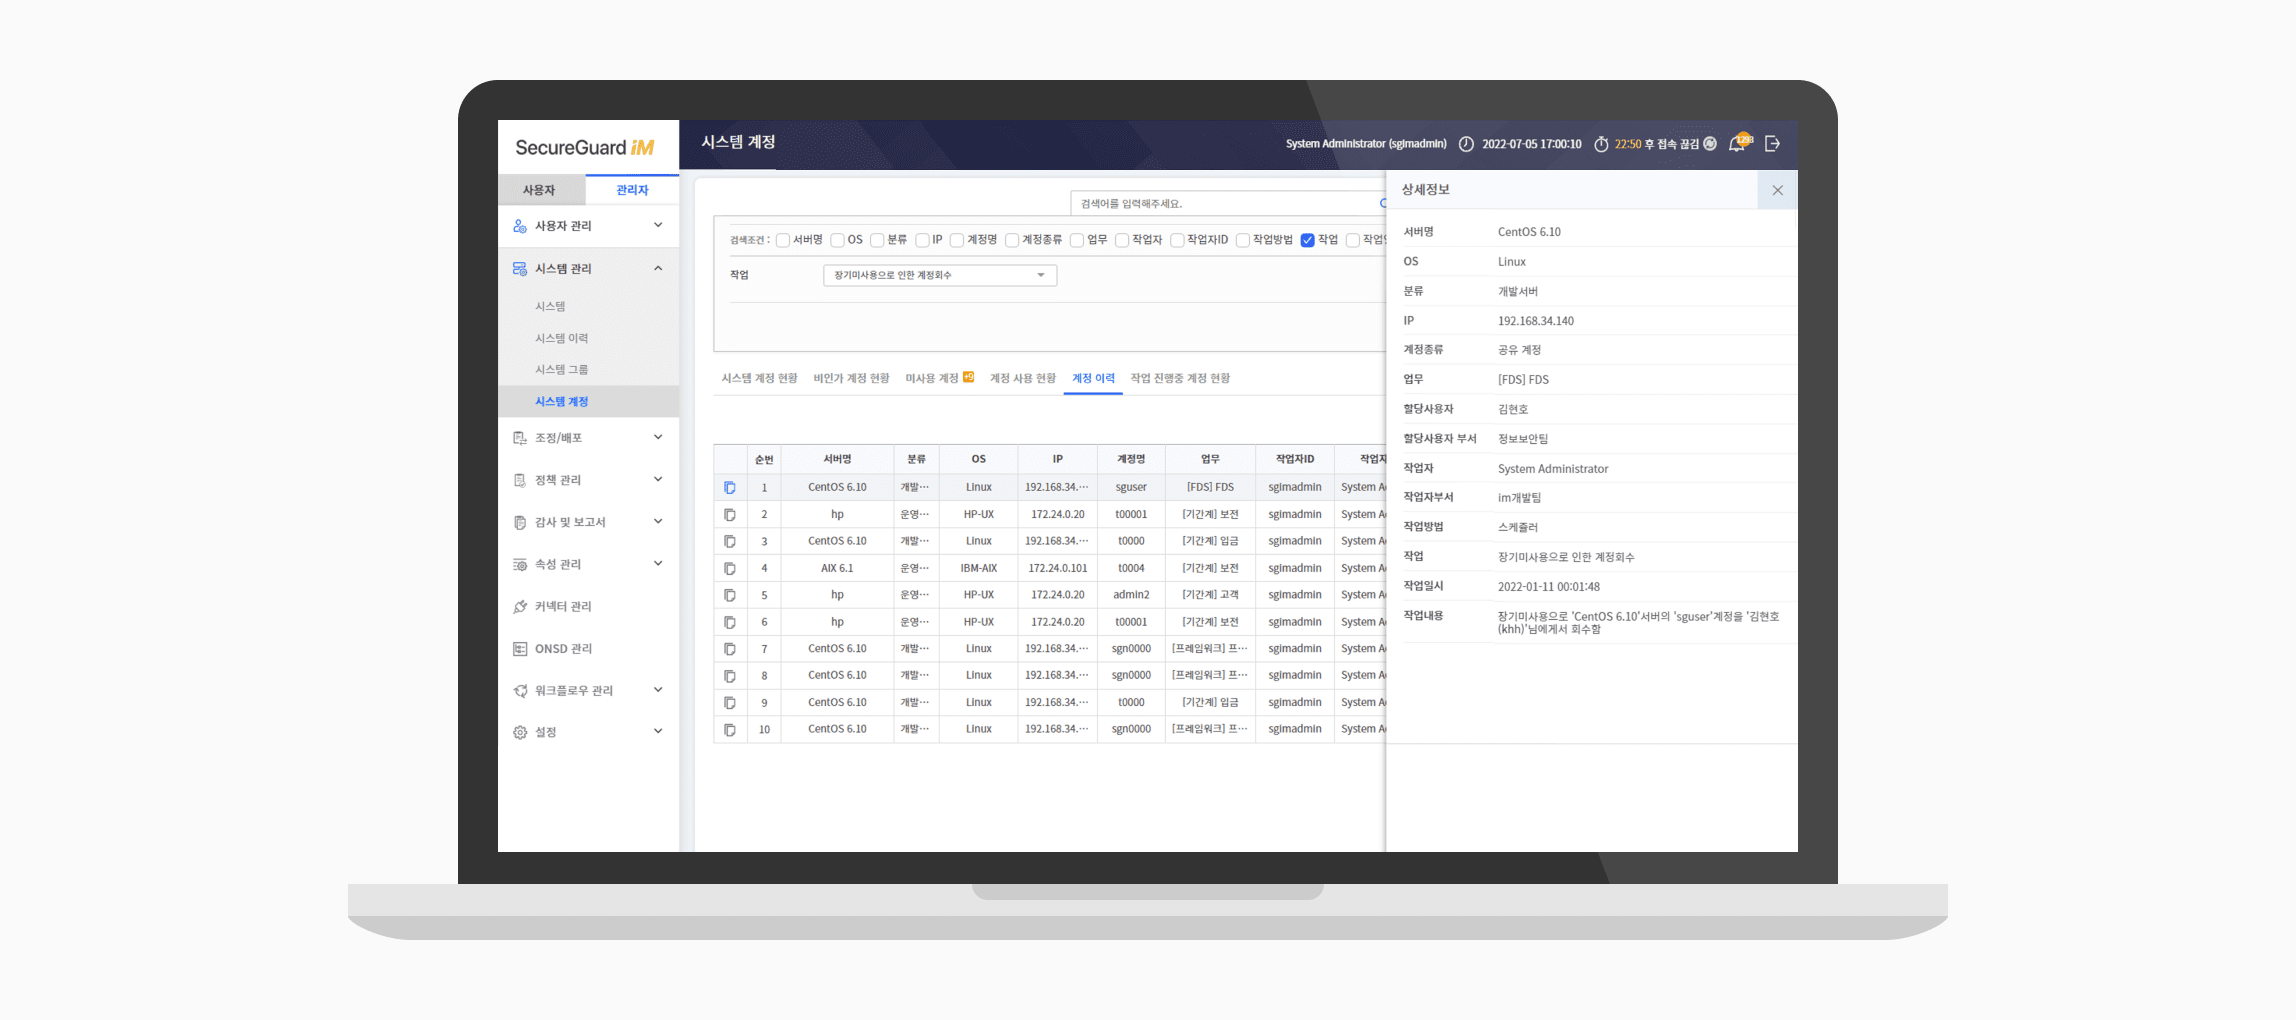This screenshot has height=1020, width=2296.
Task: Close the 상세정보 detail panel
Action: pyautogui.click(x=1777, y=190)
